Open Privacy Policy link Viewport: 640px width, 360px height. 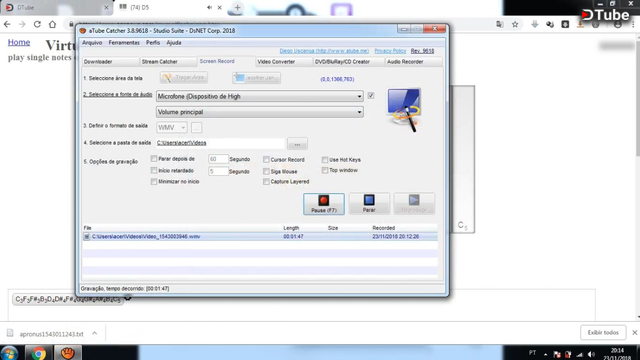390,51
